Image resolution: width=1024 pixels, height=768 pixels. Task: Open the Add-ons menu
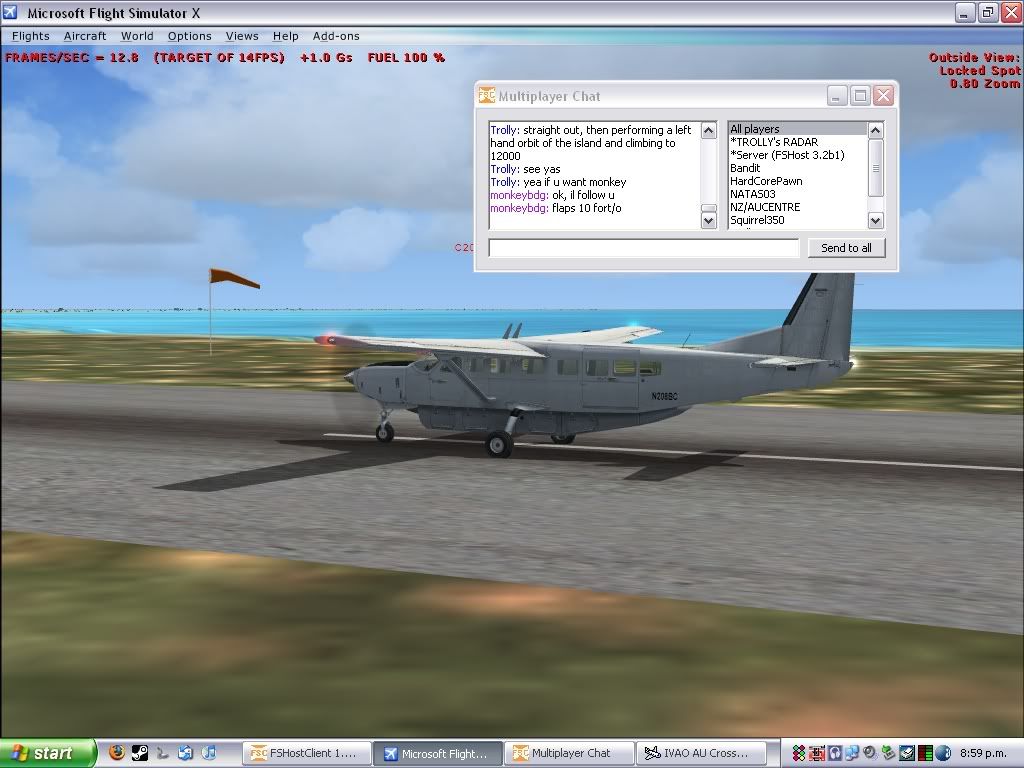[336, 36]
